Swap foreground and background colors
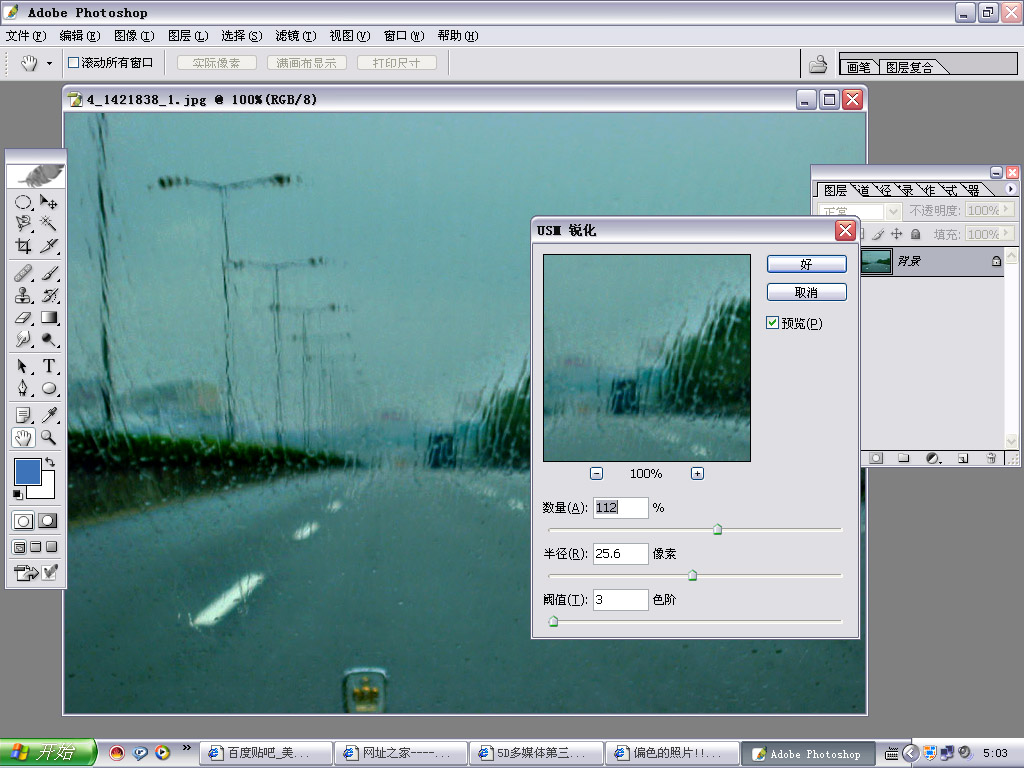The image size is (1024, 768). [50, 462]
